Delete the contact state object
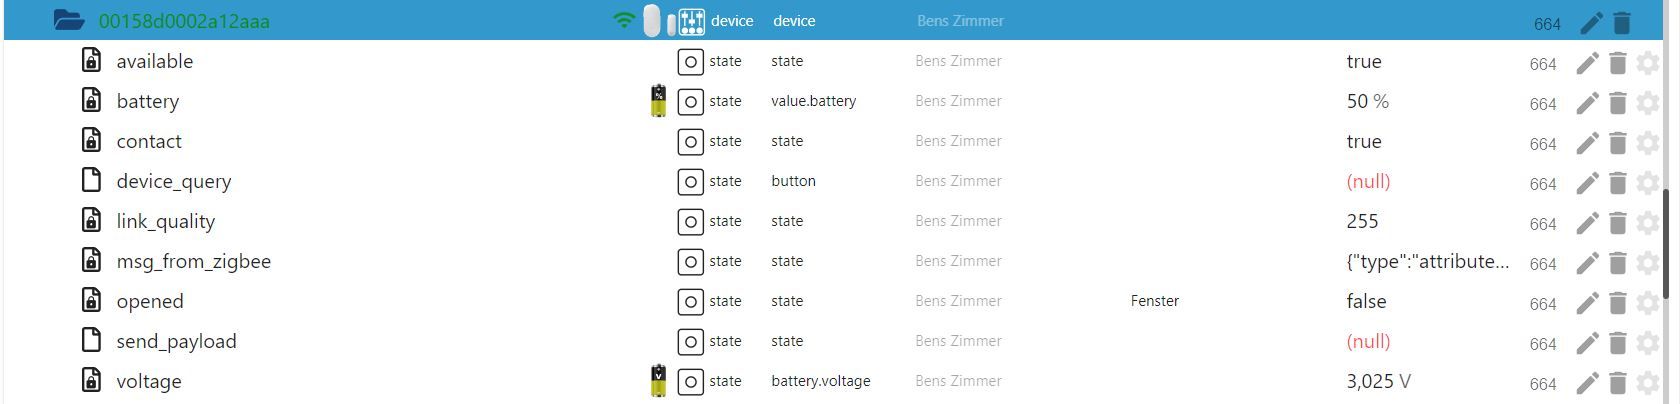 pyautogui.click(x=1618, y=143)
